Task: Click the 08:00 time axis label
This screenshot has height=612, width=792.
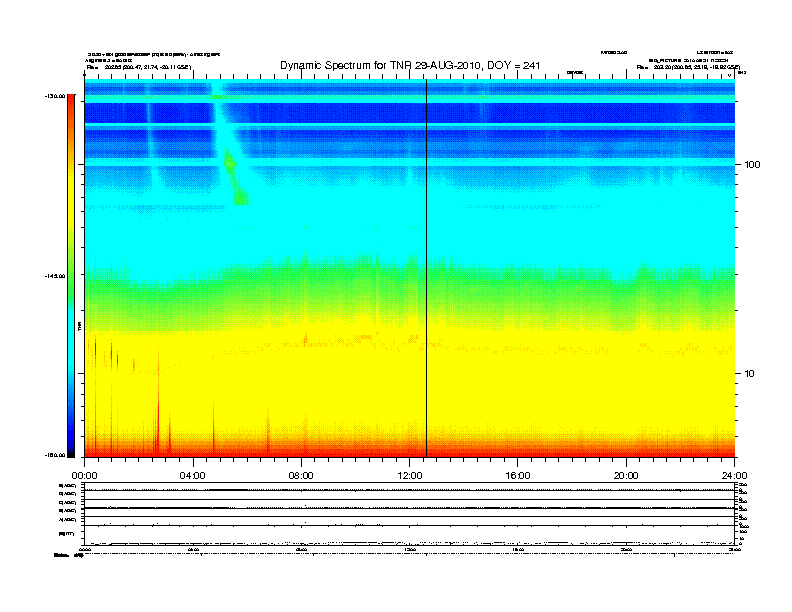Action: pos(301,476)
